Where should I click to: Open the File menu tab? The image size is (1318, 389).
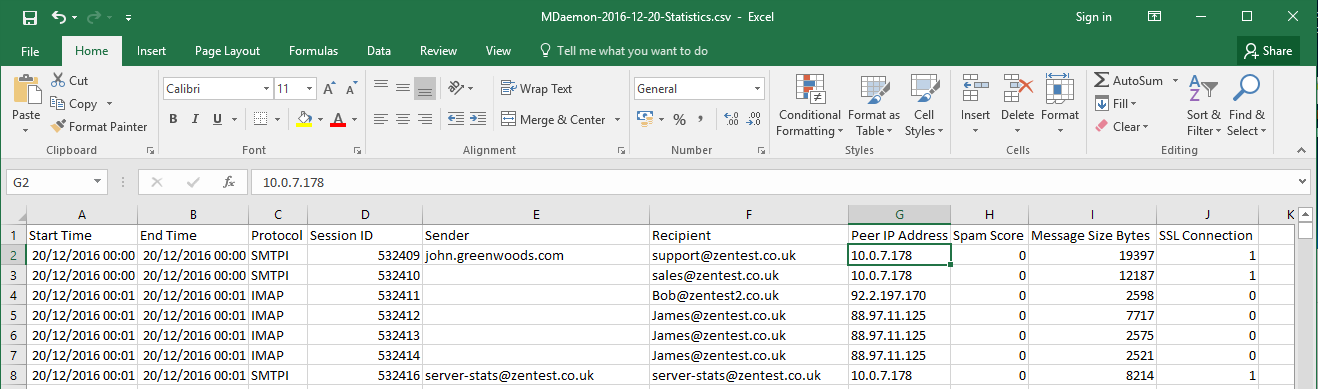[30, 51]
